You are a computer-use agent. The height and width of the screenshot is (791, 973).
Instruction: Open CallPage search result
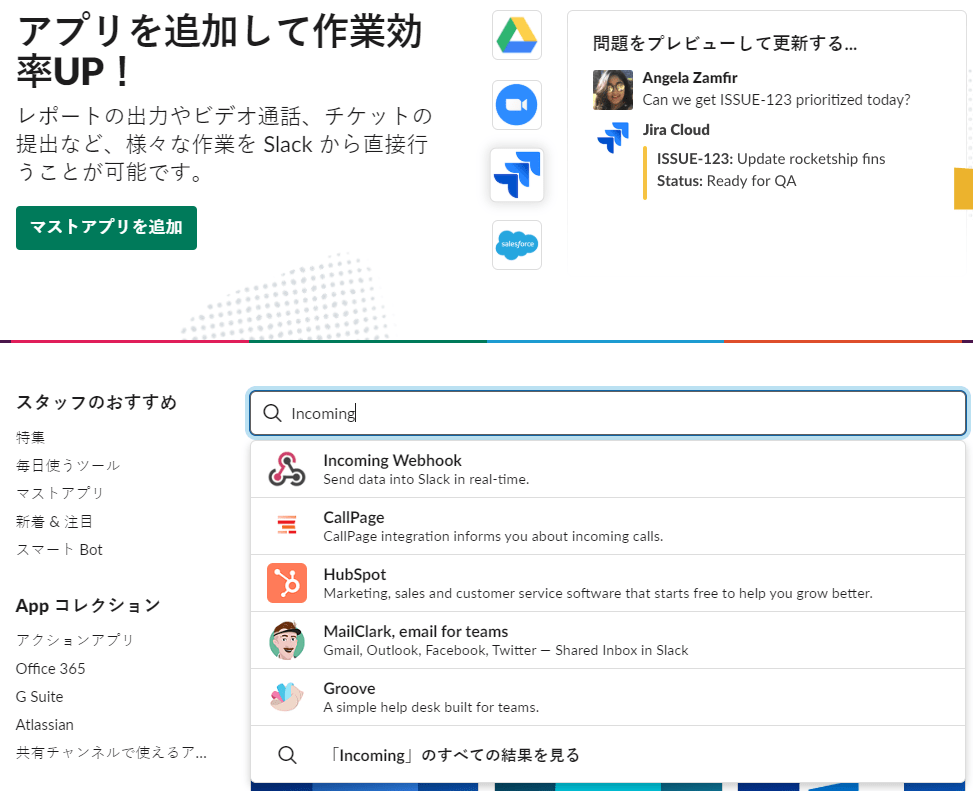pos(608,526)
